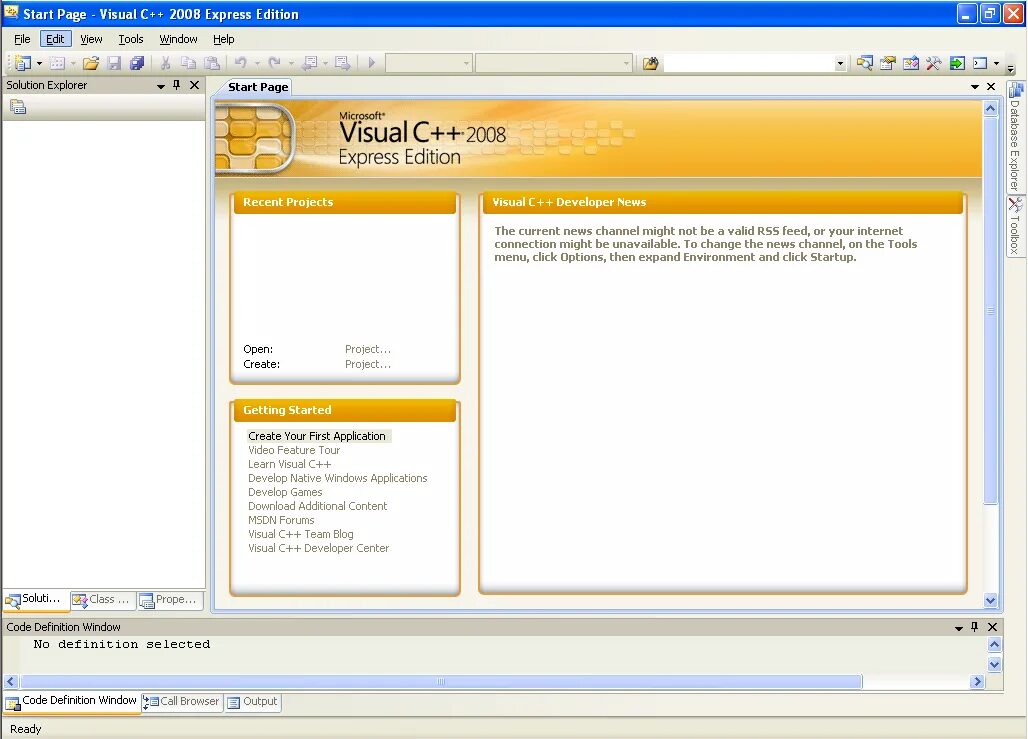Open the Learn Visual C++ link

(x=290, y=464)
